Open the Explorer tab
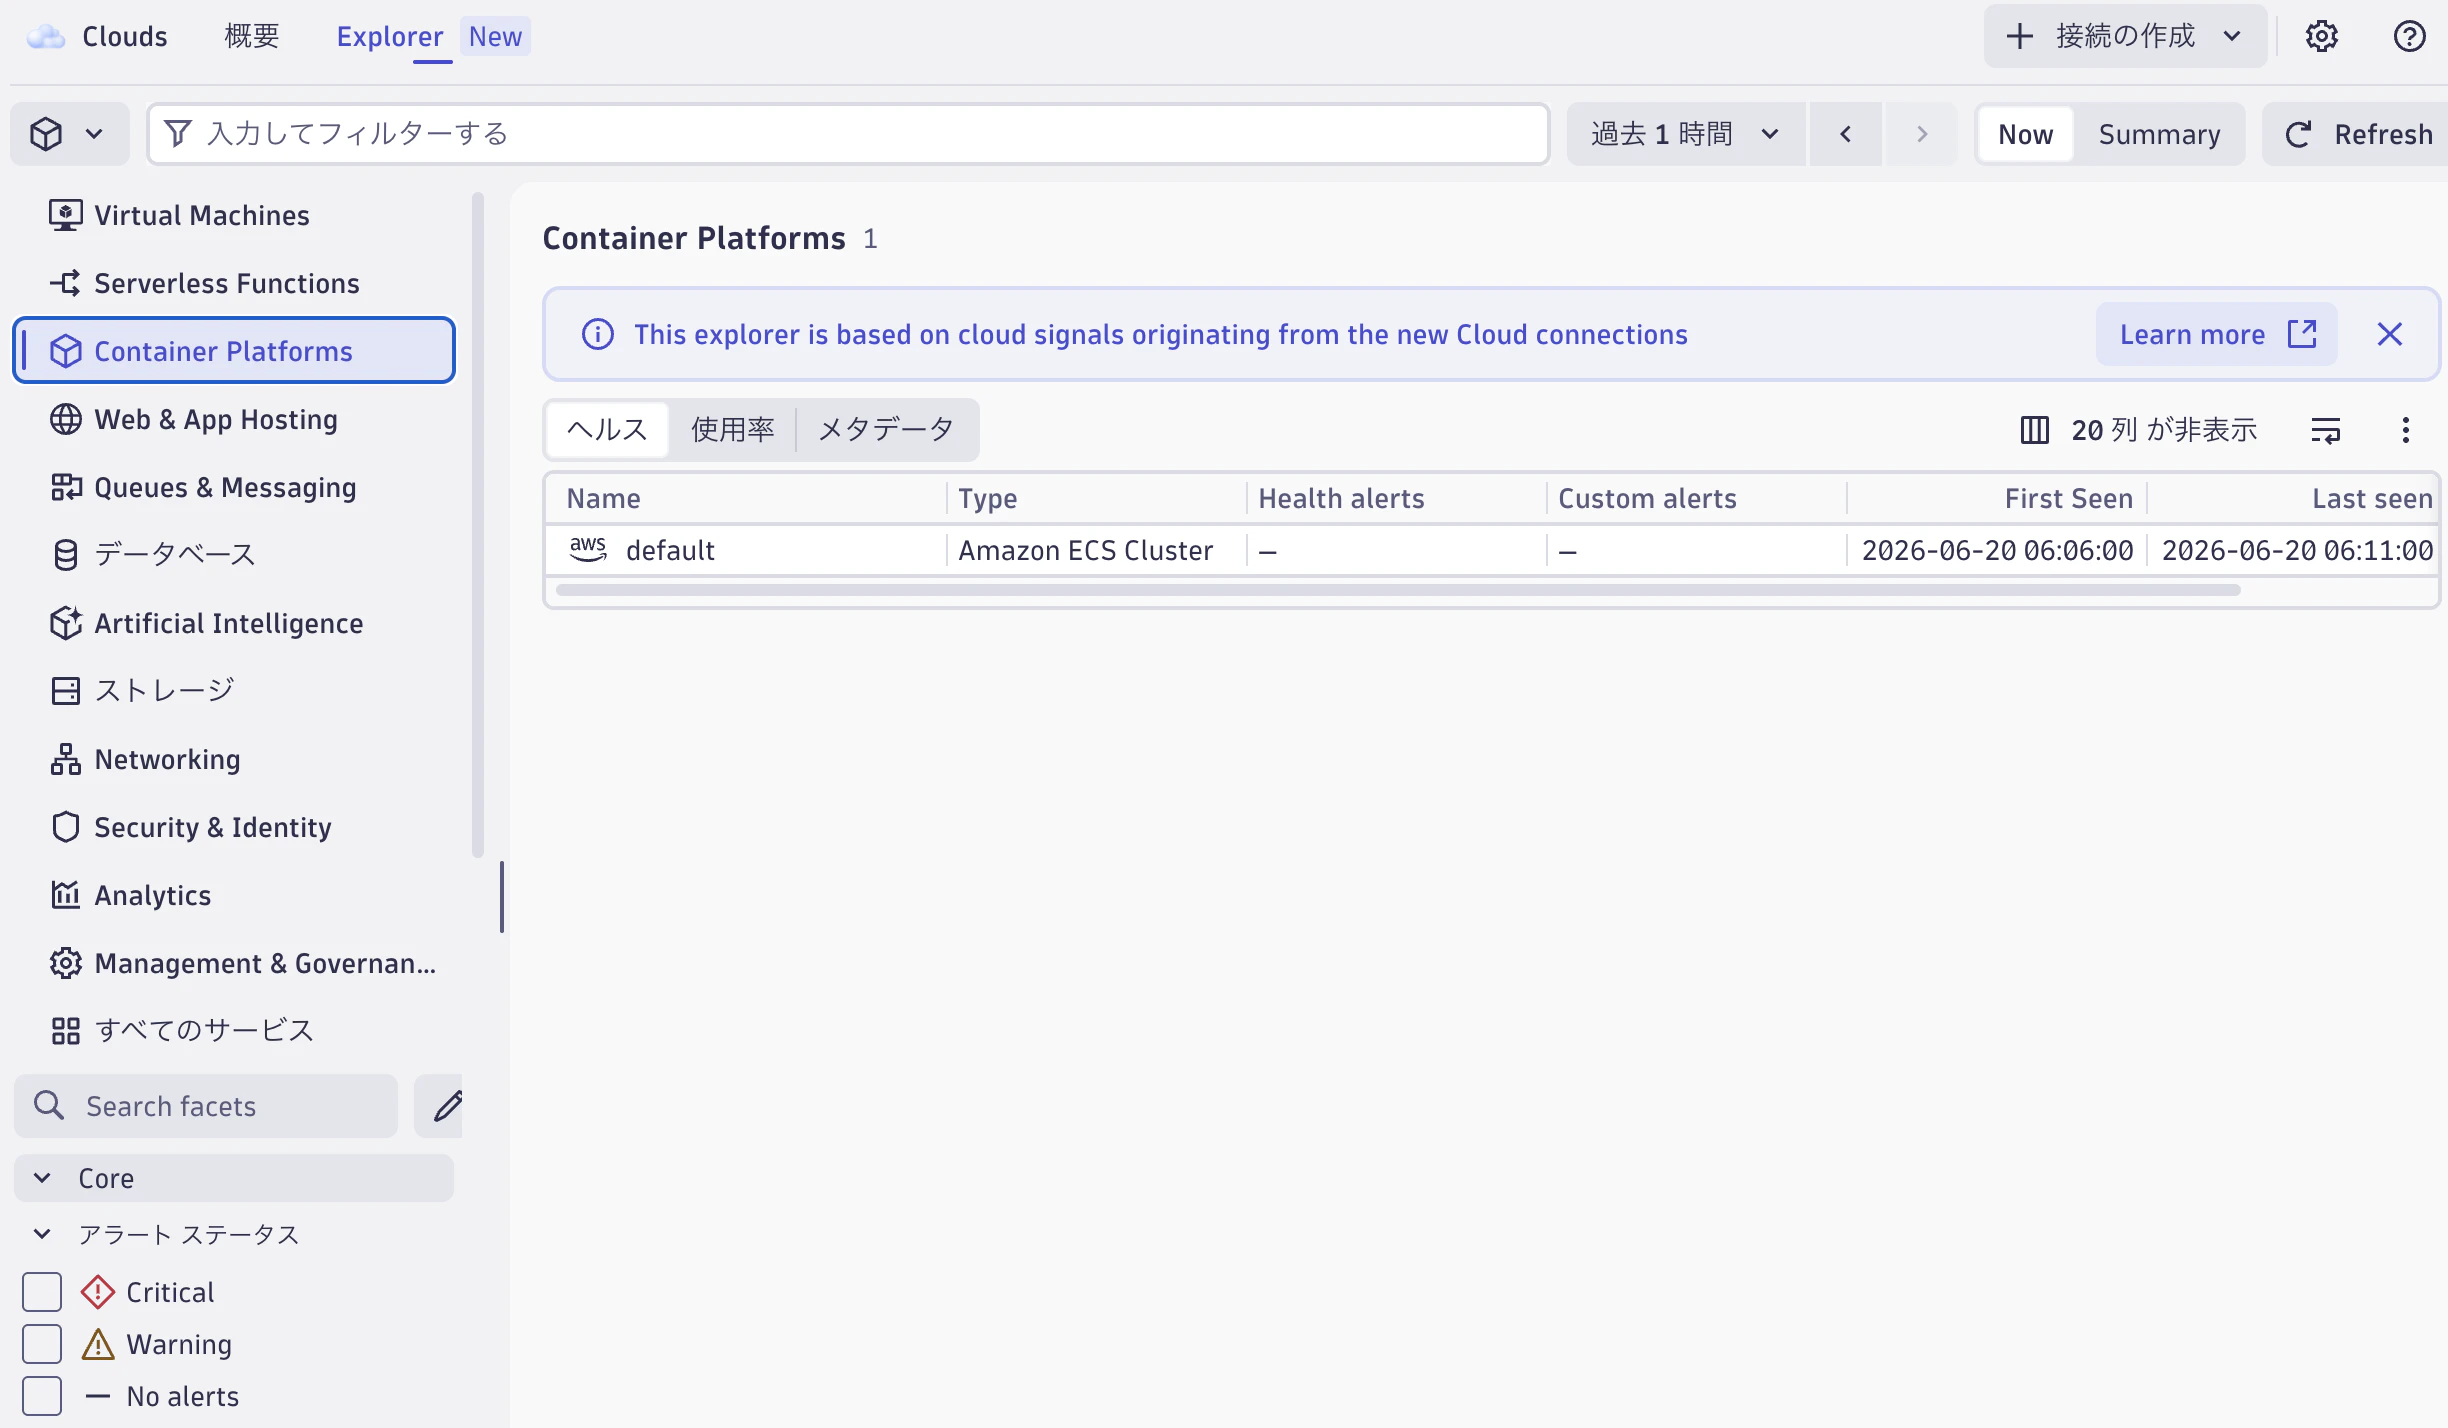The height and width of the screenshot is (1428, 2448). point(390,37)
